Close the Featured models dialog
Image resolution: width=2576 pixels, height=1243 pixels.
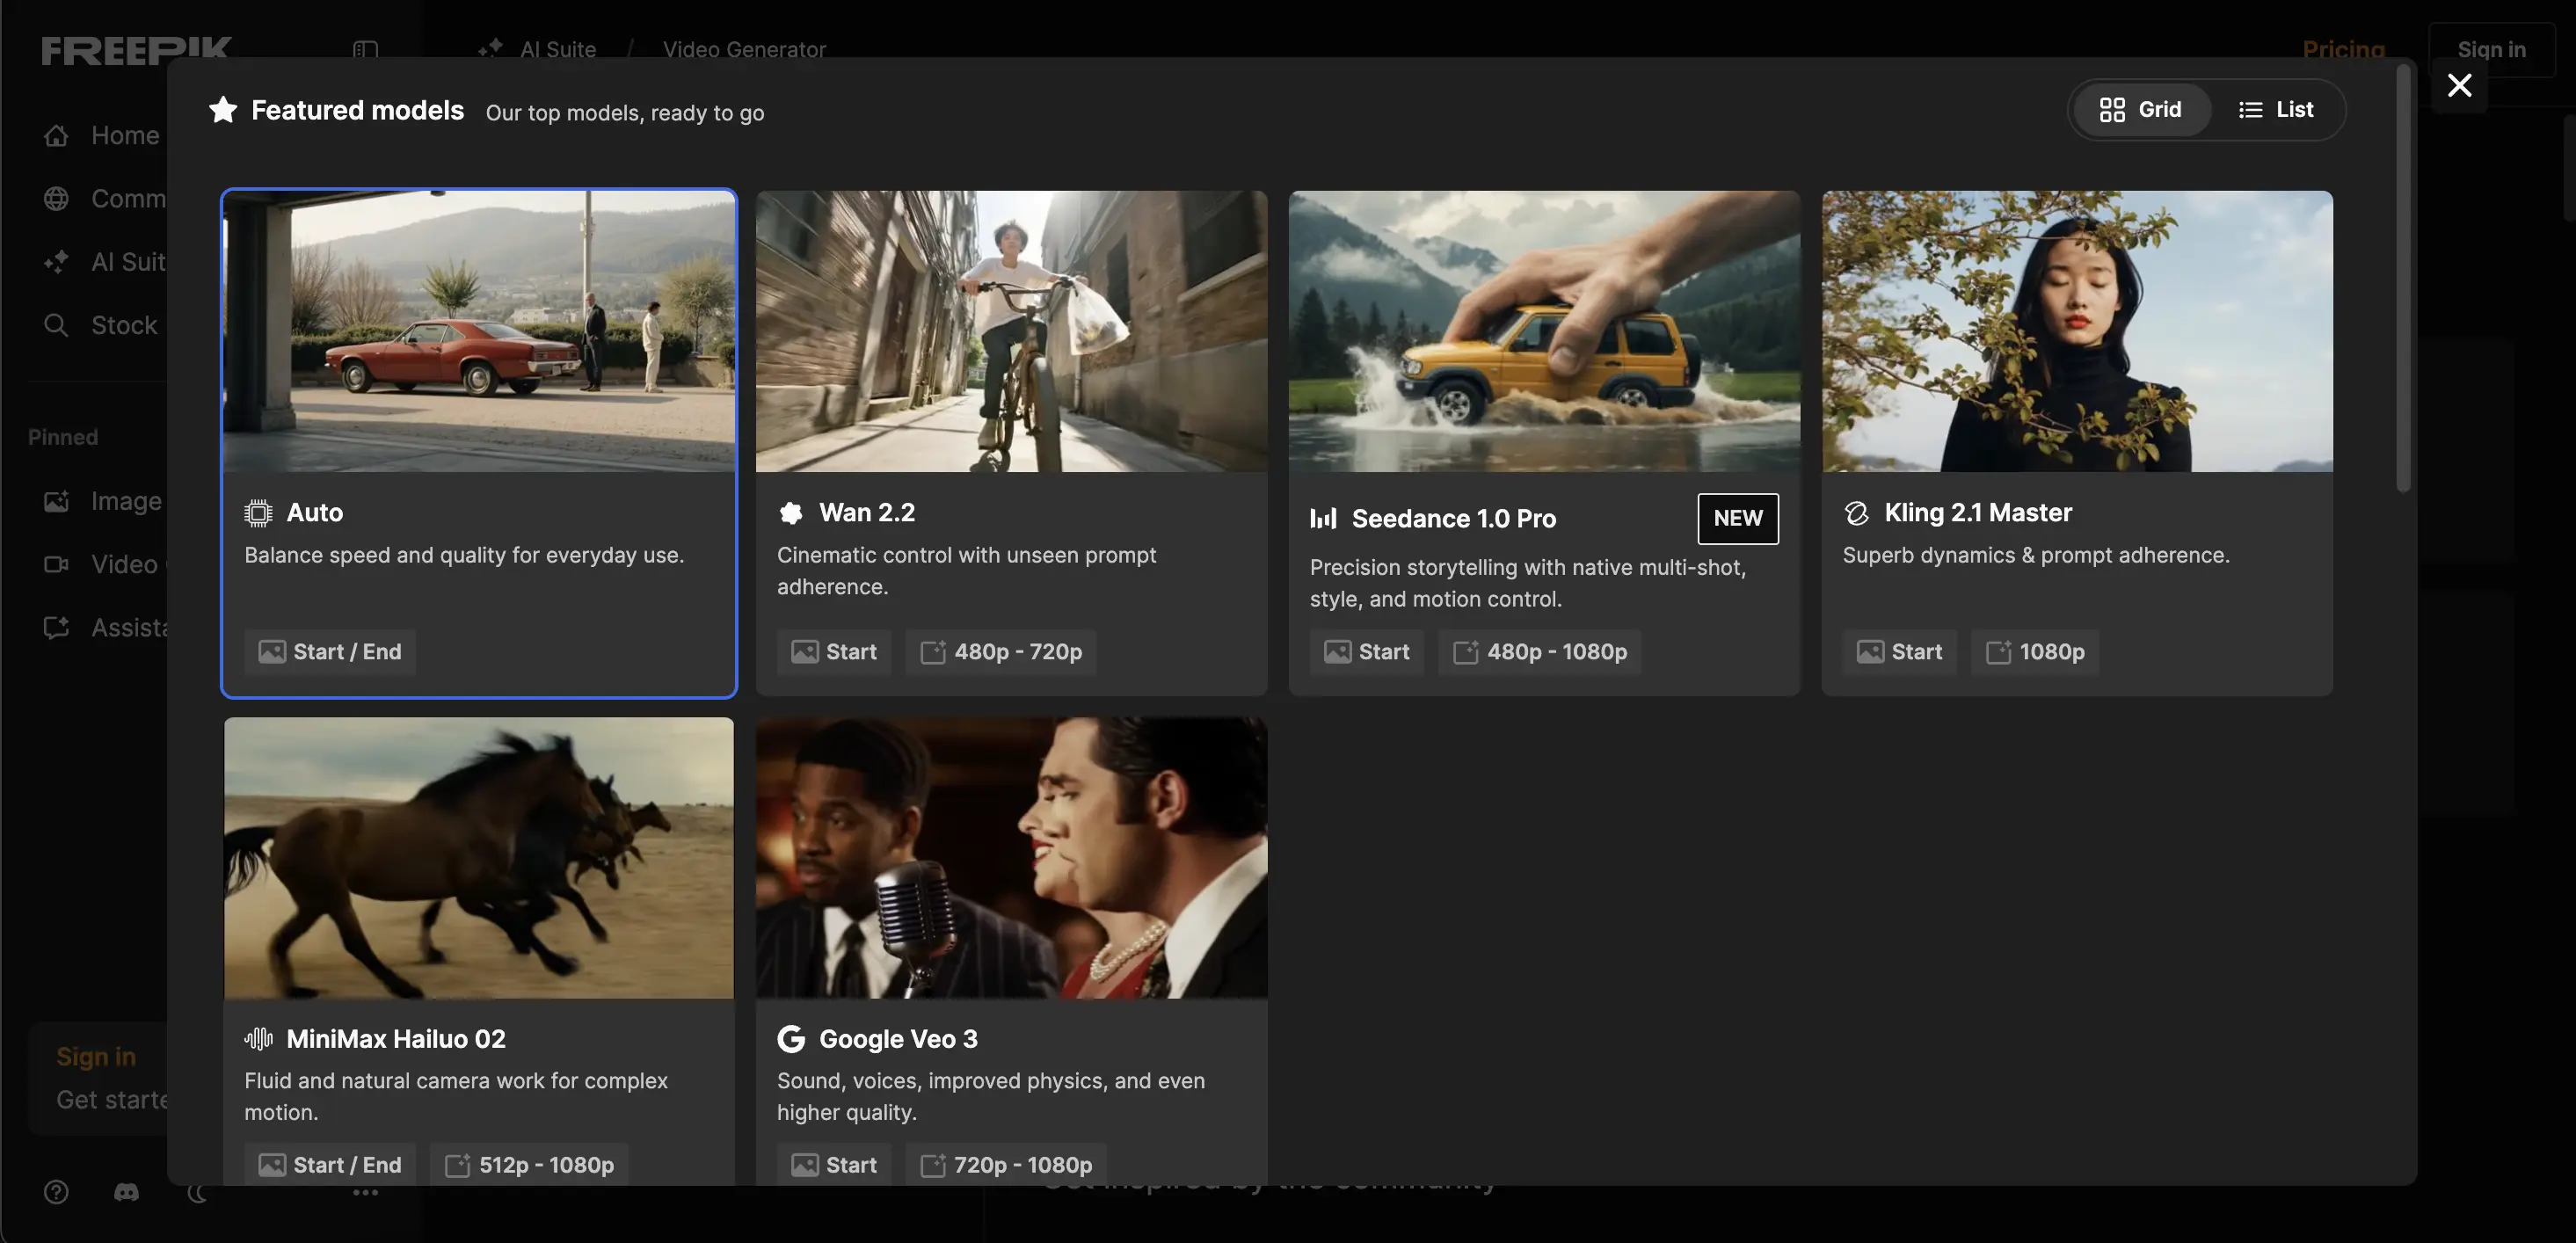2459,85
